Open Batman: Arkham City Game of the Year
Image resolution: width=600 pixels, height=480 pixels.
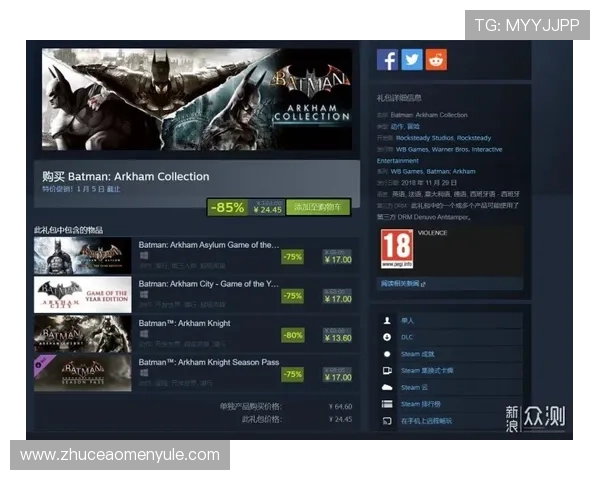click(208, 285)
